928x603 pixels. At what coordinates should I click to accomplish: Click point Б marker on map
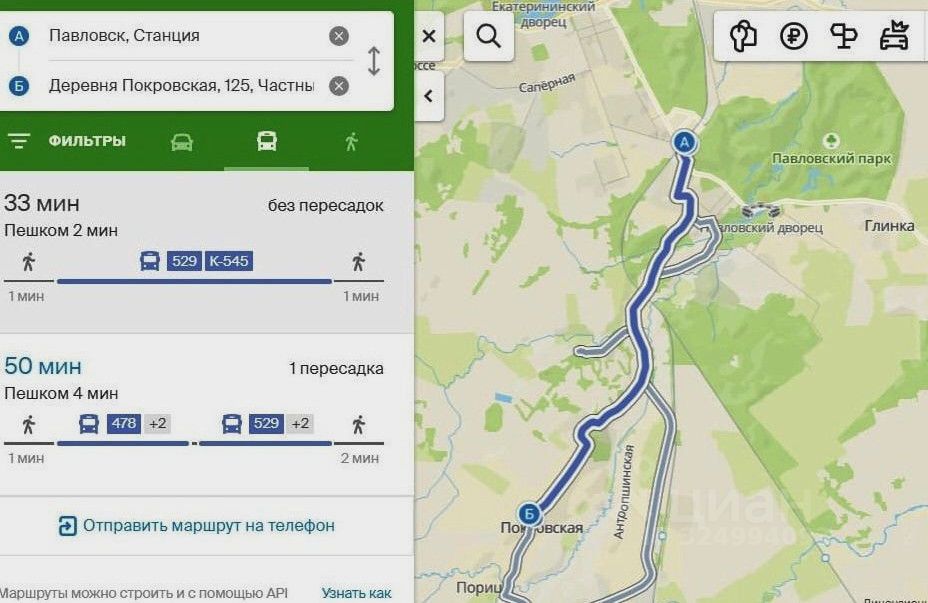click(529, 514)
